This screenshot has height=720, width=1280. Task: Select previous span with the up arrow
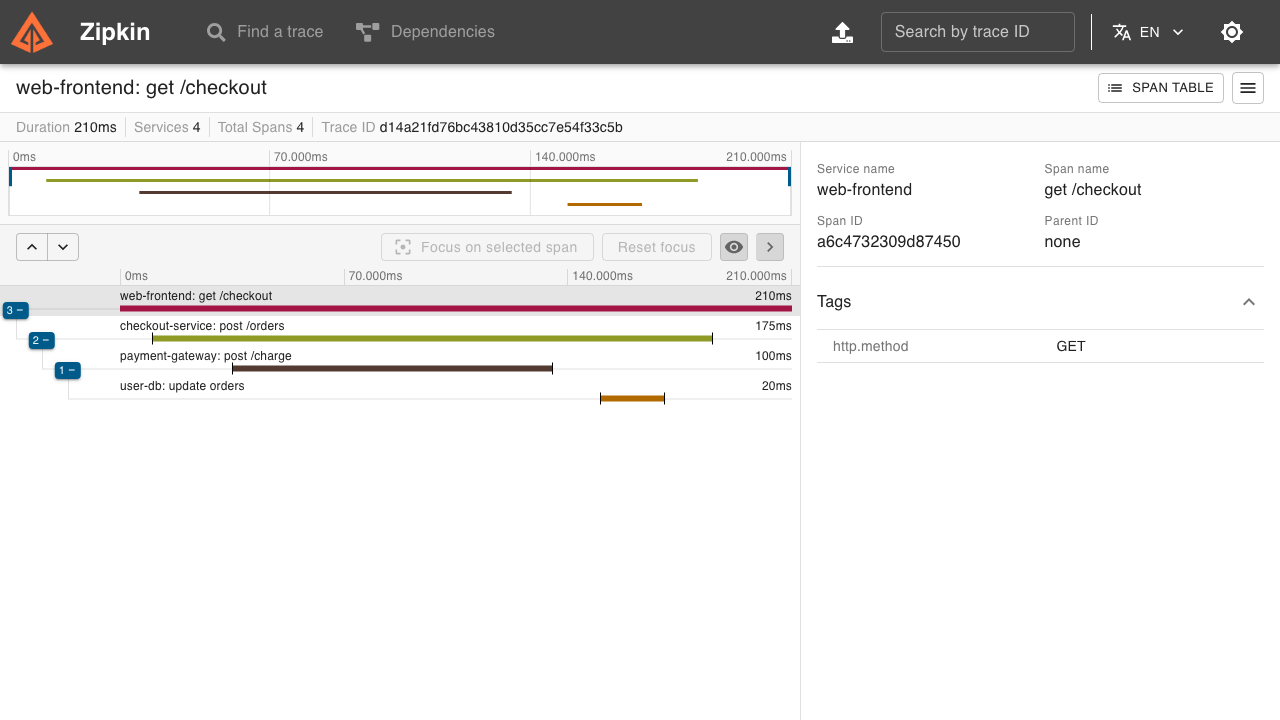pyautogui.click(x=32, y=247)
